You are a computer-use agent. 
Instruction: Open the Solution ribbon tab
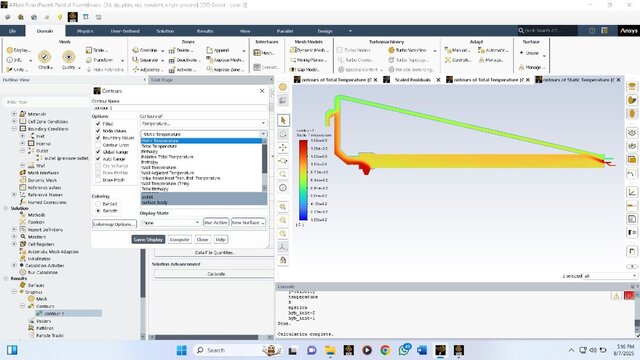tap(165, 31)
